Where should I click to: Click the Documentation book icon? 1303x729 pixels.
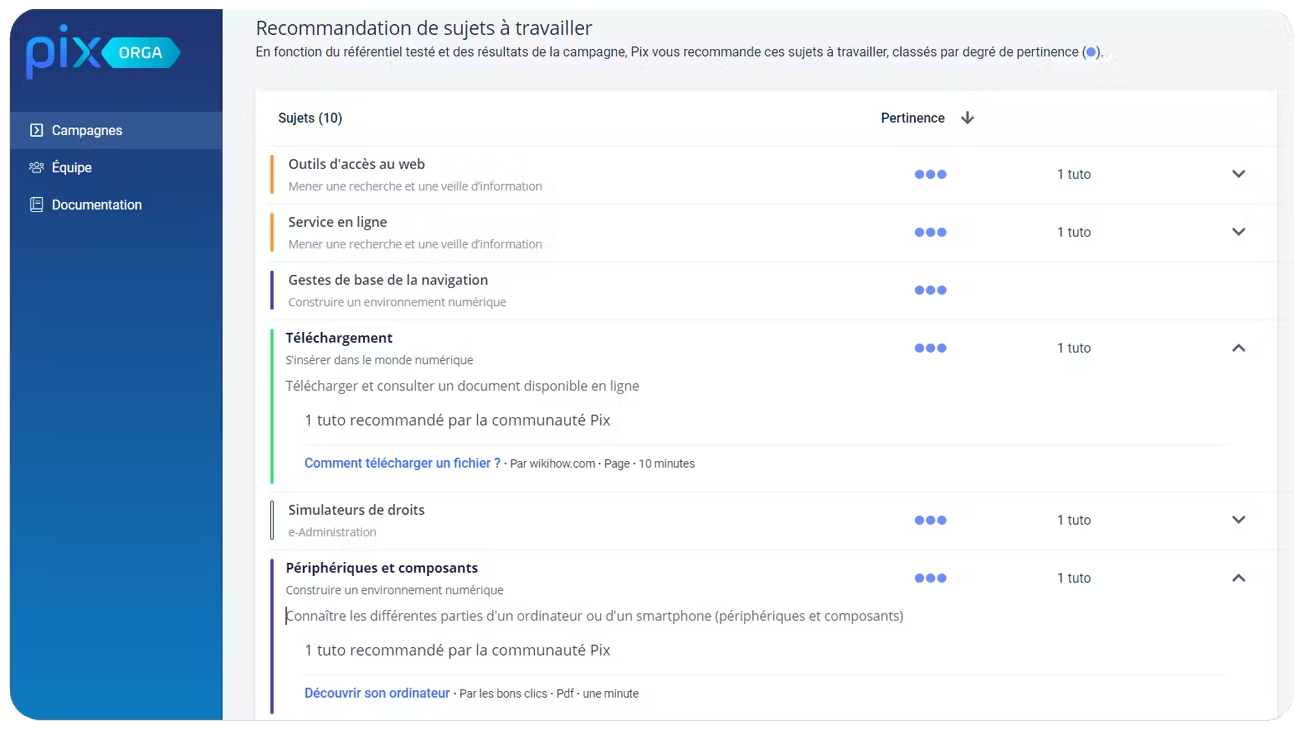[36, 204]
